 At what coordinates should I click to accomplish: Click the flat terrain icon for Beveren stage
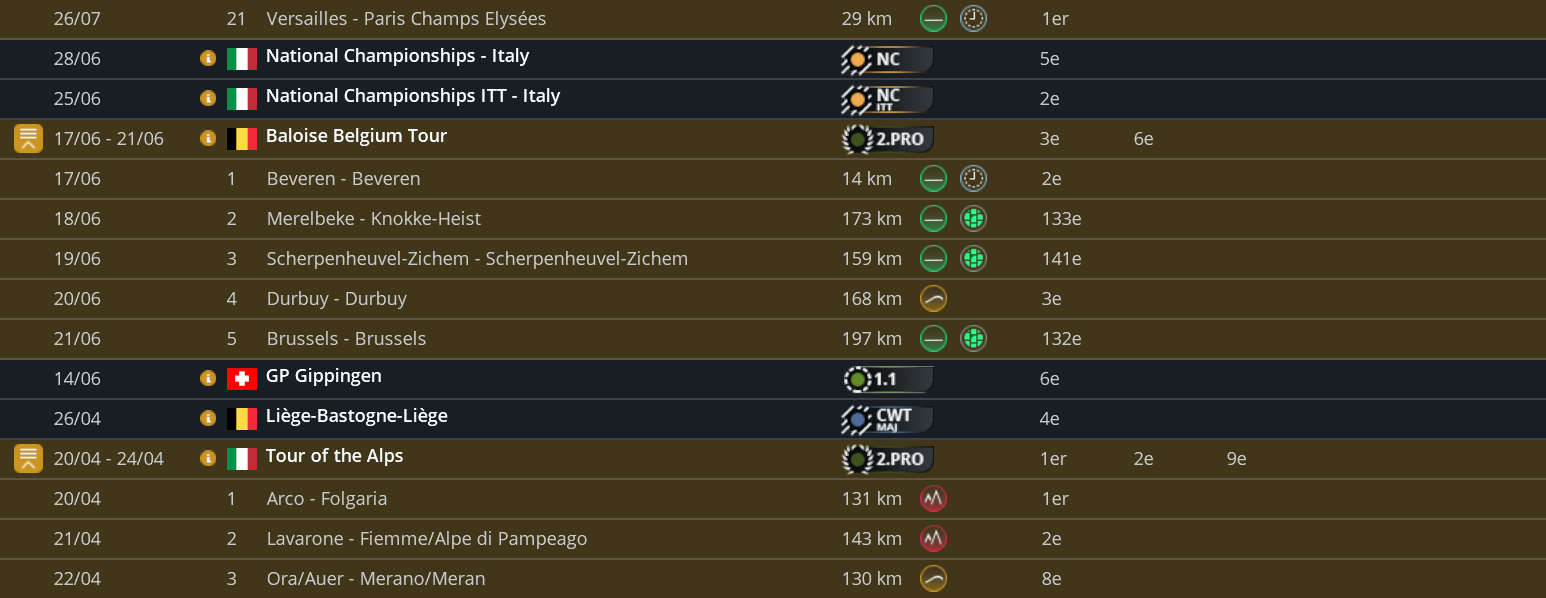(933, 179)
